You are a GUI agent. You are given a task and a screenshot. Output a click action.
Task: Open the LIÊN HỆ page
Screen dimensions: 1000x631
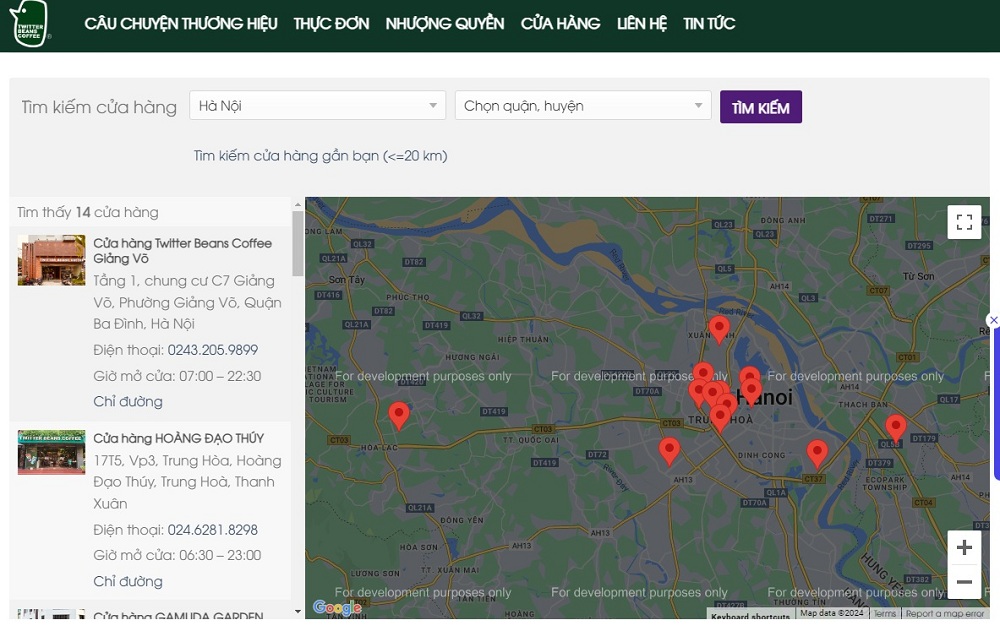[642, 24]
